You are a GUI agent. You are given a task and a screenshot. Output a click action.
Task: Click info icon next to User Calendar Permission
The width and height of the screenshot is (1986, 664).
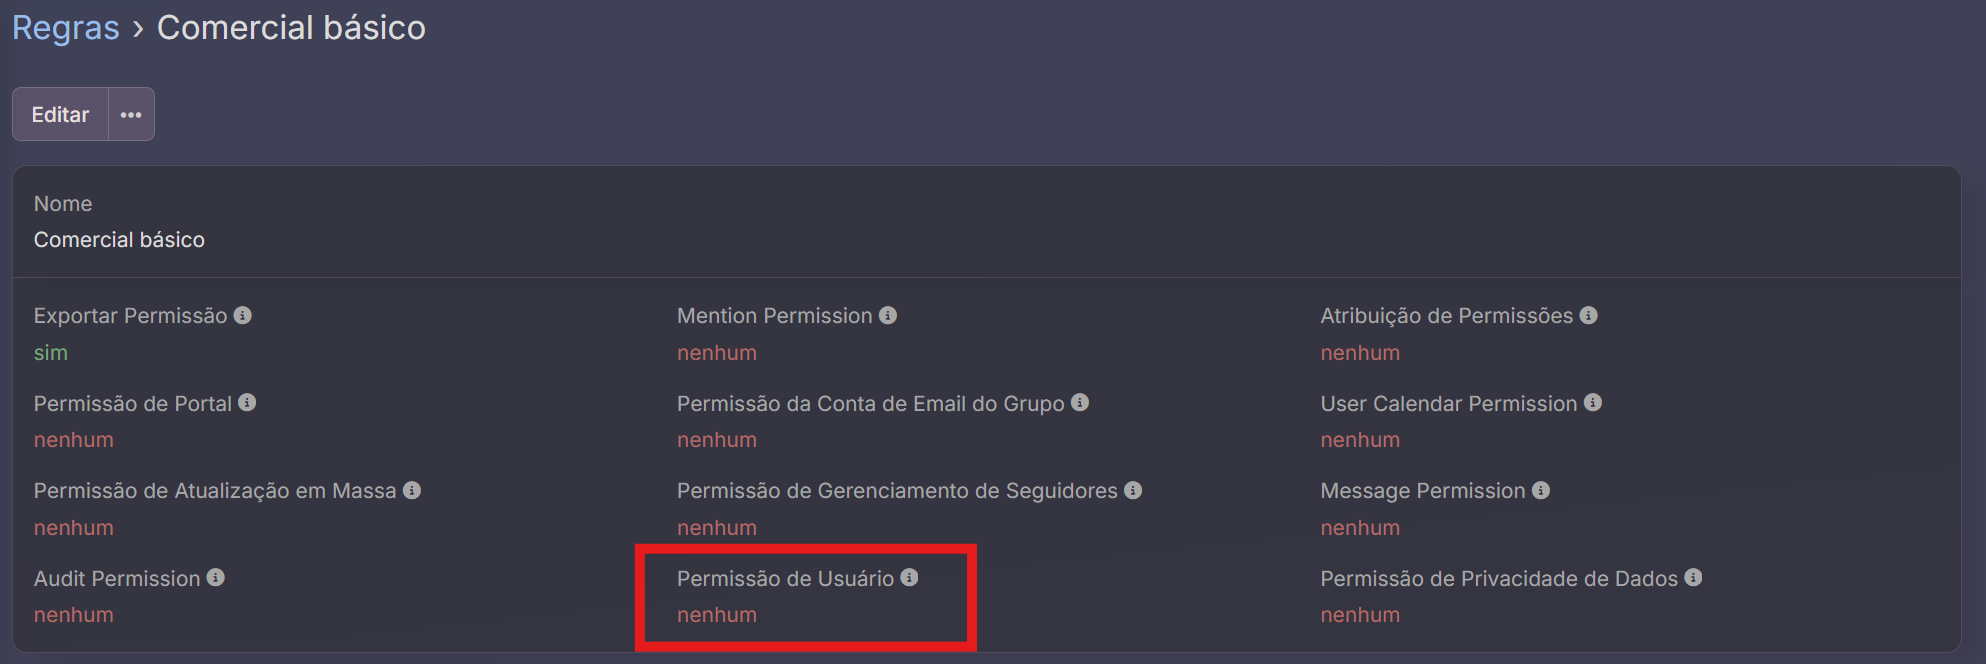click(1593, 402)
